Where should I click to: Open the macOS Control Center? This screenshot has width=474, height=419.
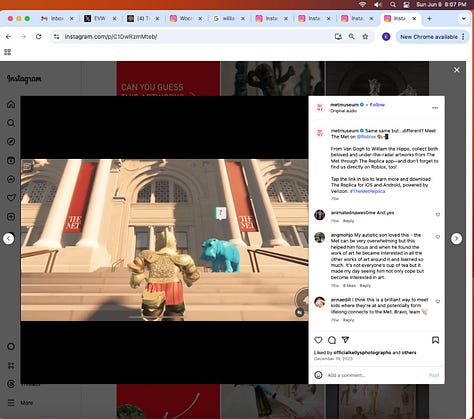click(x=406, y=4)
